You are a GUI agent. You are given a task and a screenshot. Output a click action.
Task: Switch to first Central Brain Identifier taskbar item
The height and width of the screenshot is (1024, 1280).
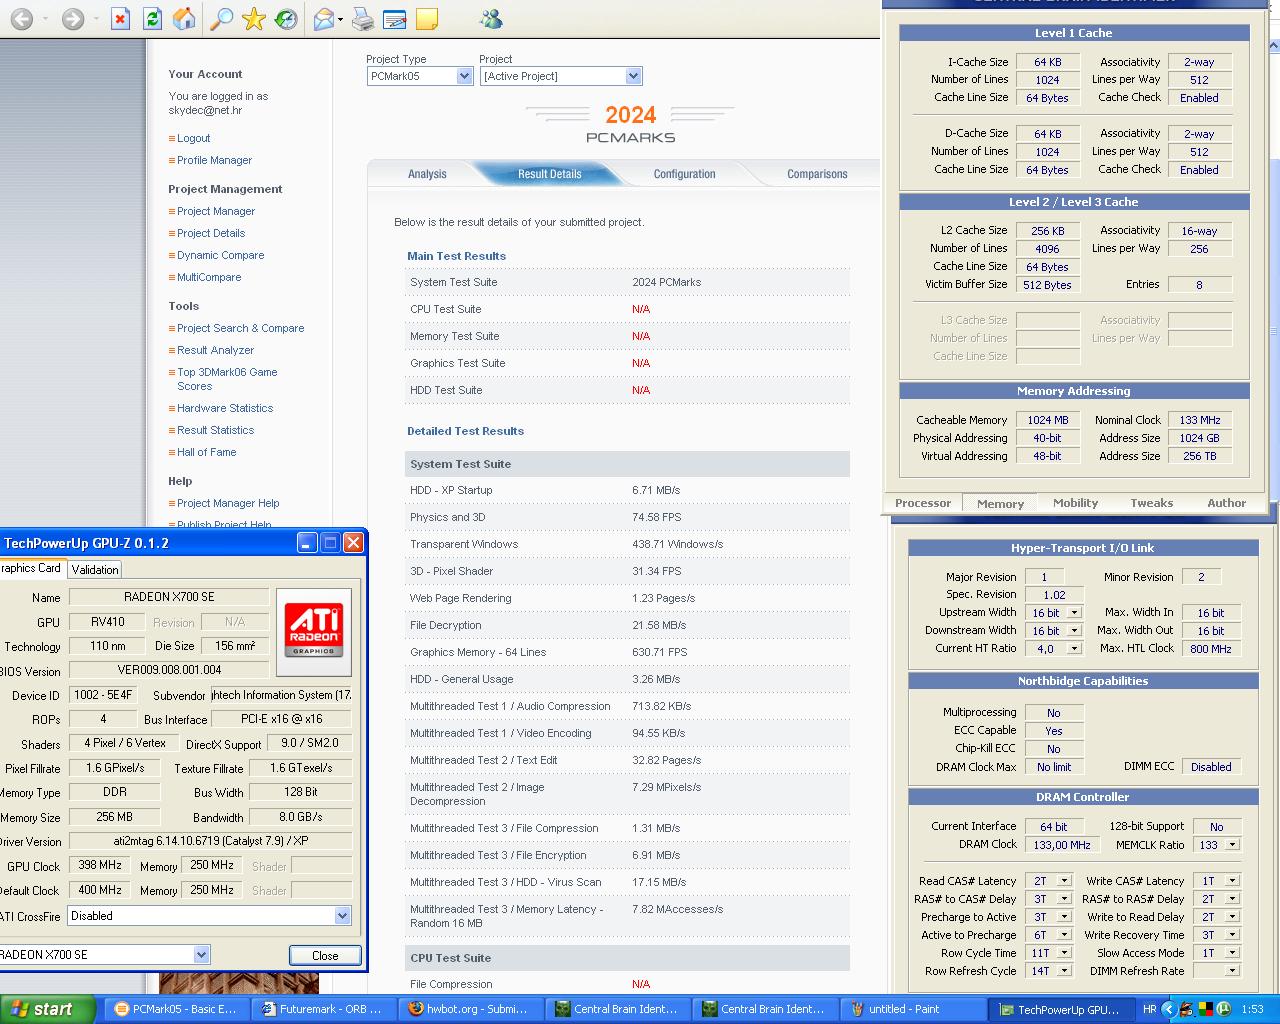[x=616, y=1009]
